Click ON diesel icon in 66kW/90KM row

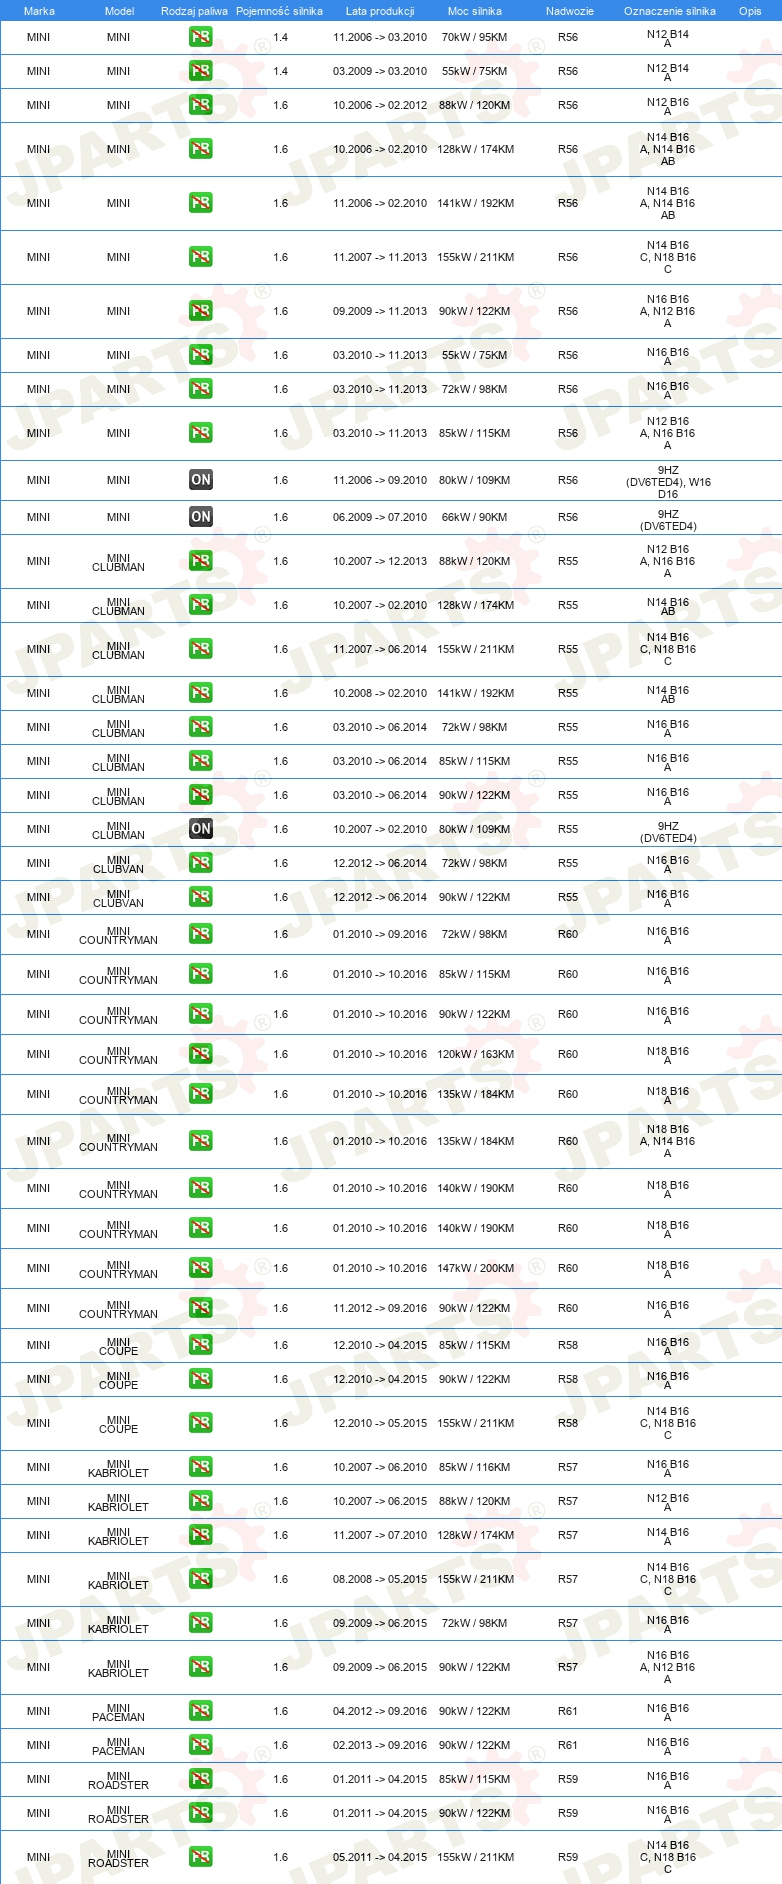click(x=201, y=517)
